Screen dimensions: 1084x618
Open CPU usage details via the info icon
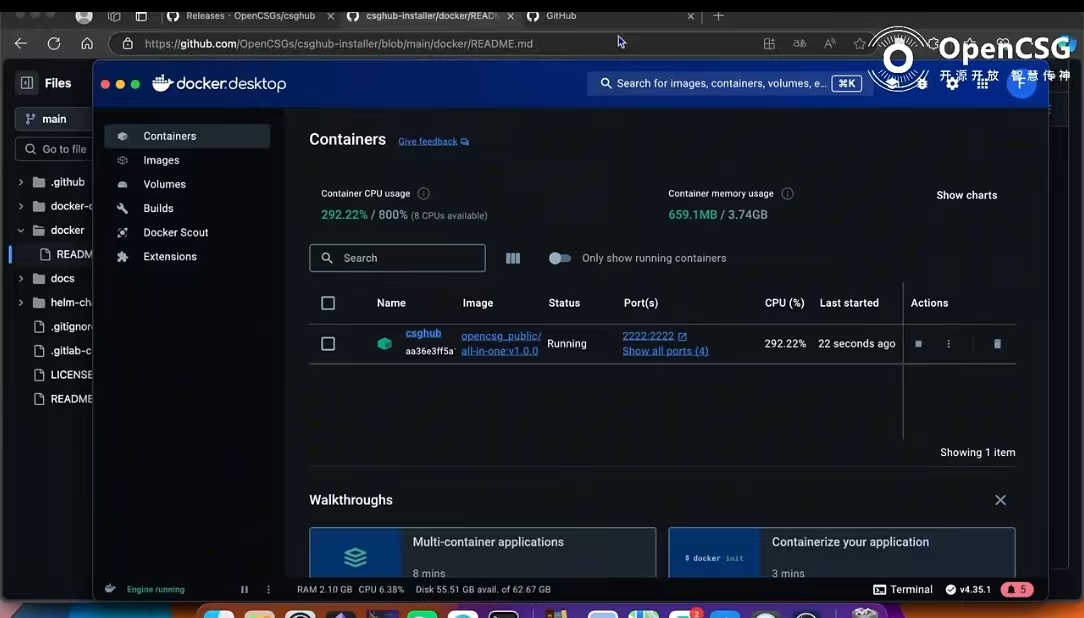pyautogui.click(x=421, y=193)
